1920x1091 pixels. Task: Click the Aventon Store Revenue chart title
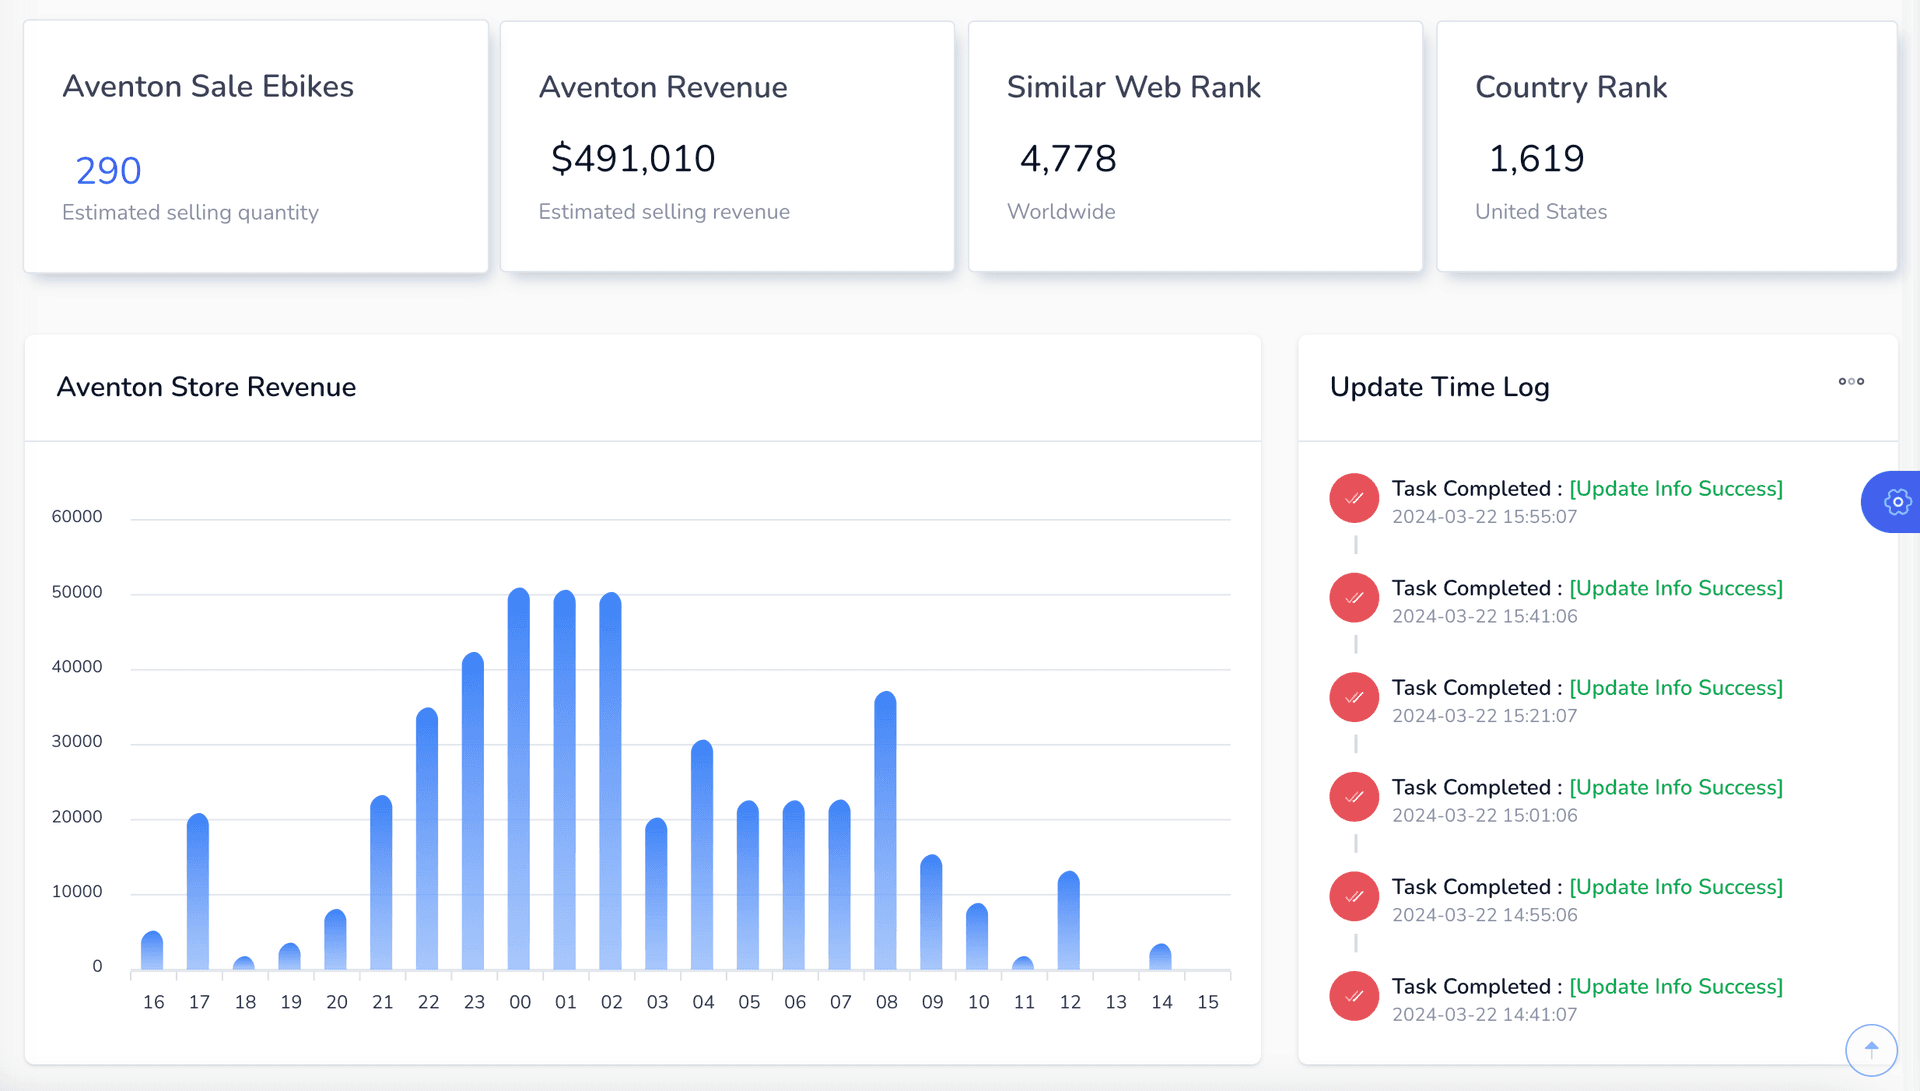point(206,387)
